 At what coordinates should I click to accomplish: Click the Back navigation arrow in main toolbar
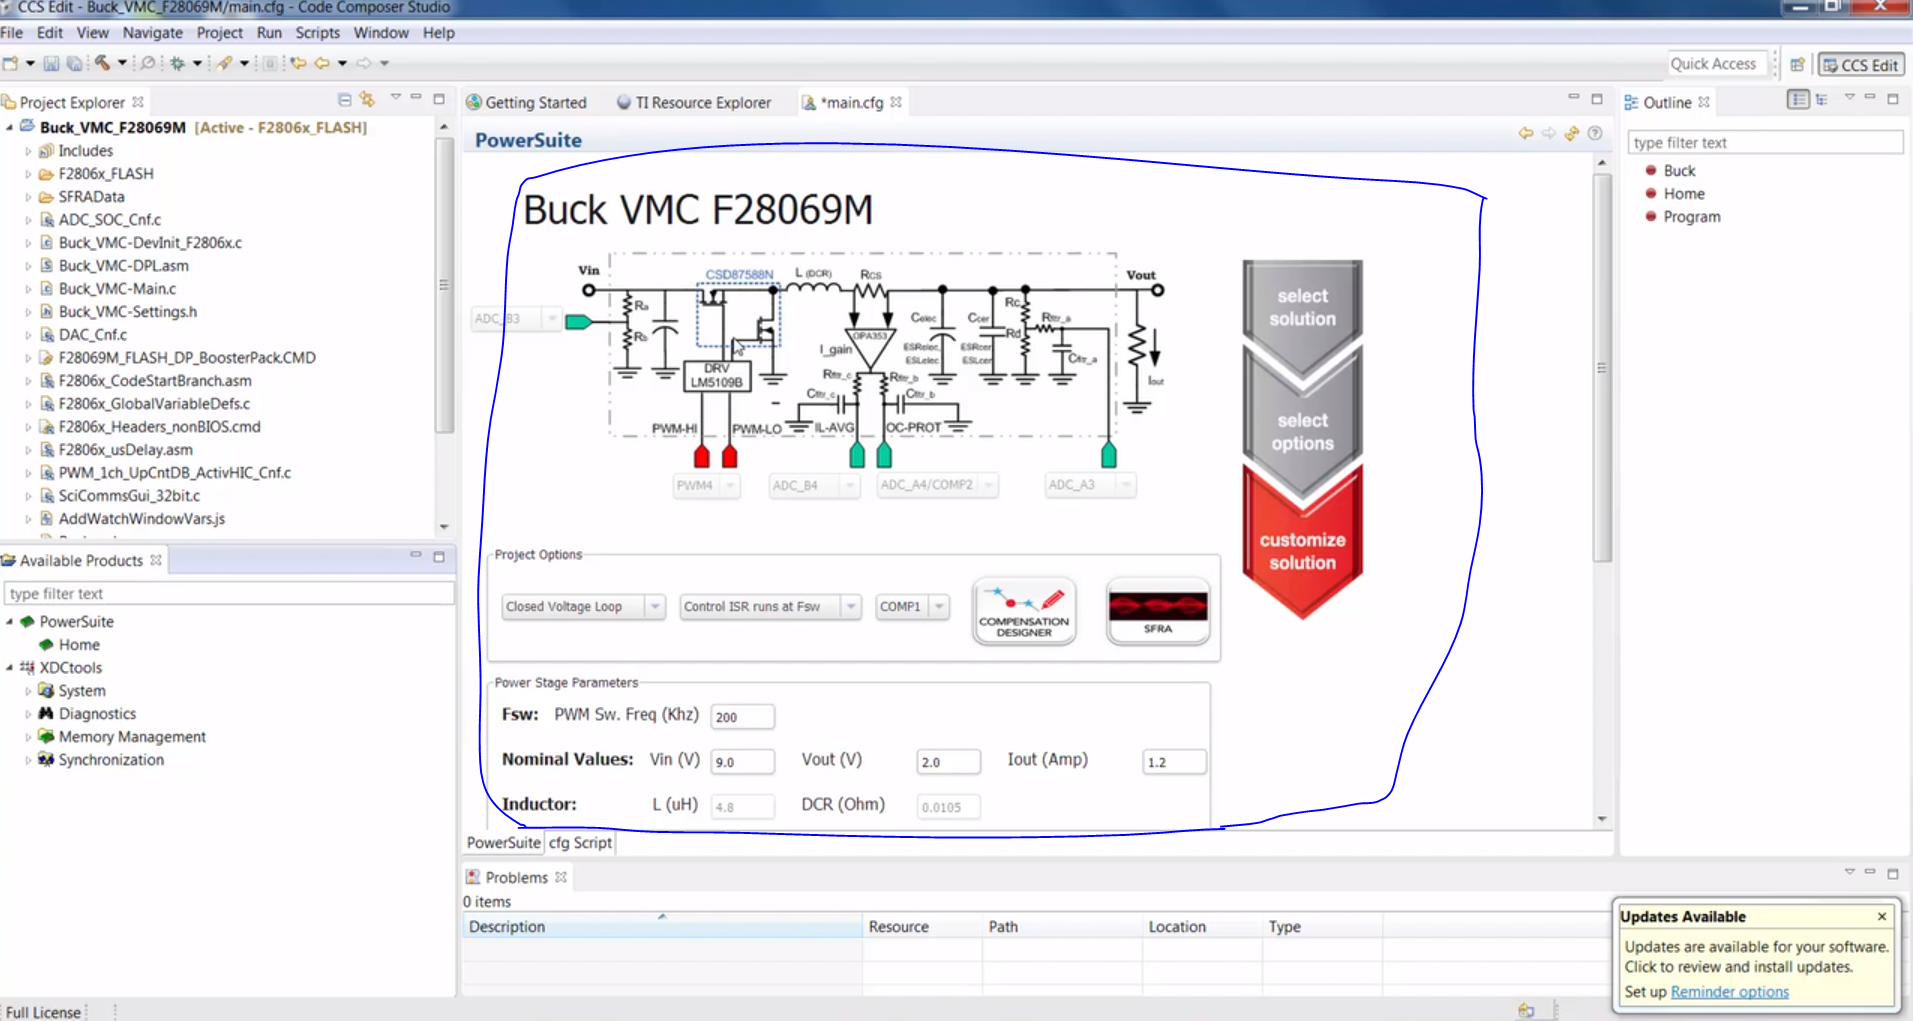point(322,63)
